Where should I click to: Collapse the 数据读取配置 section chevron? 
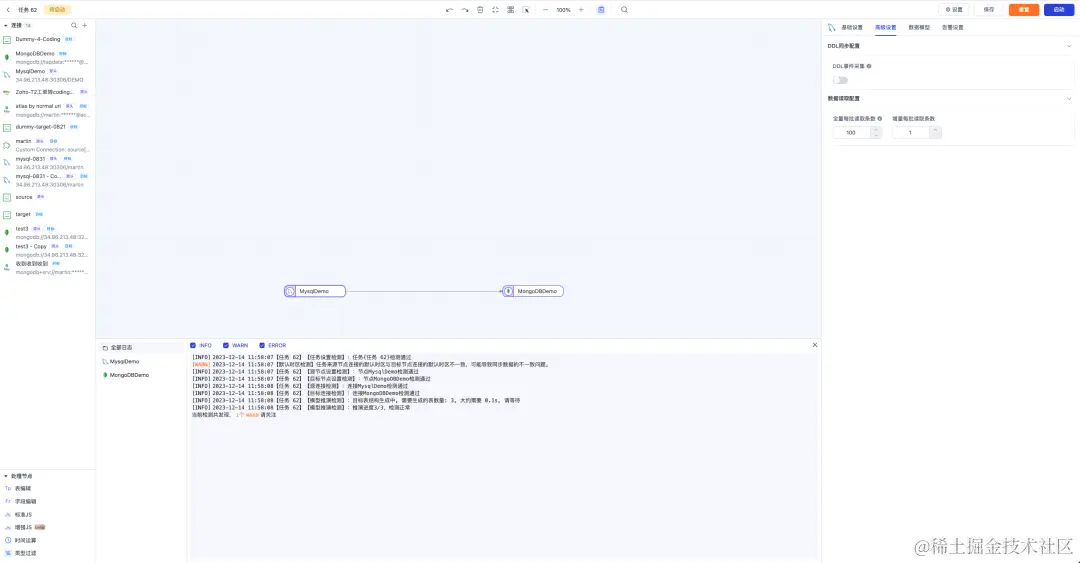1069,99
